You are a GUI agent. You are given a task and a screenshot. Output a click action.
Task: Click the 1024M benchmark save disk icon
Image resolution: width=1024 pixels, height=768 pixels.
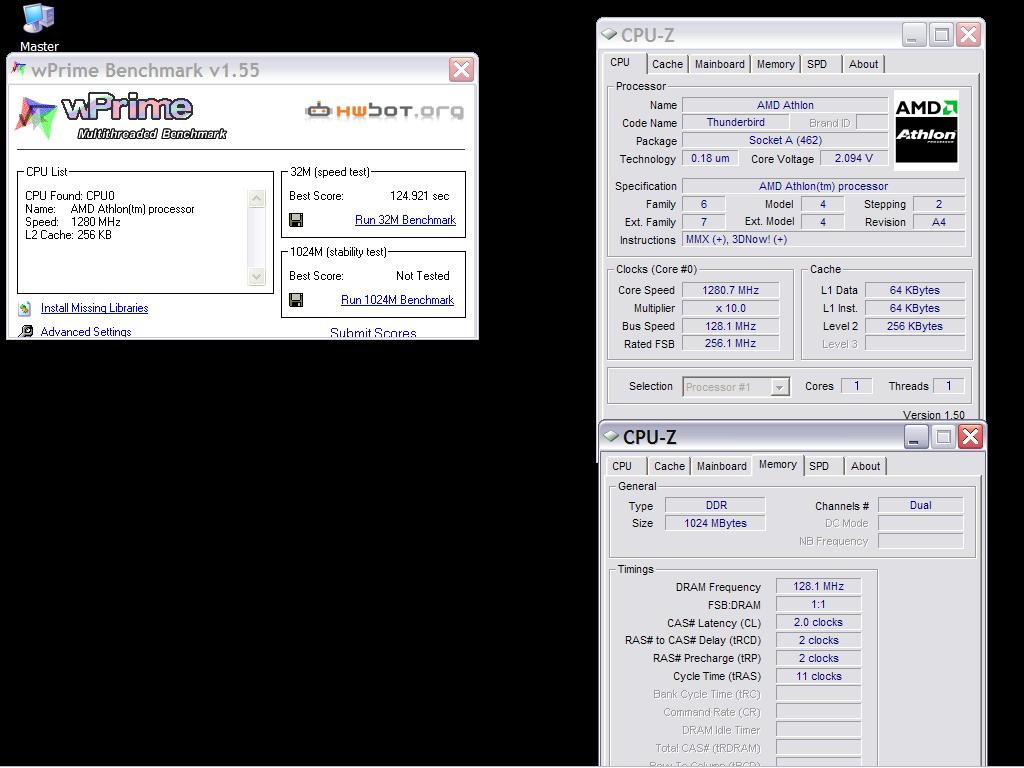tap(296, 300)
